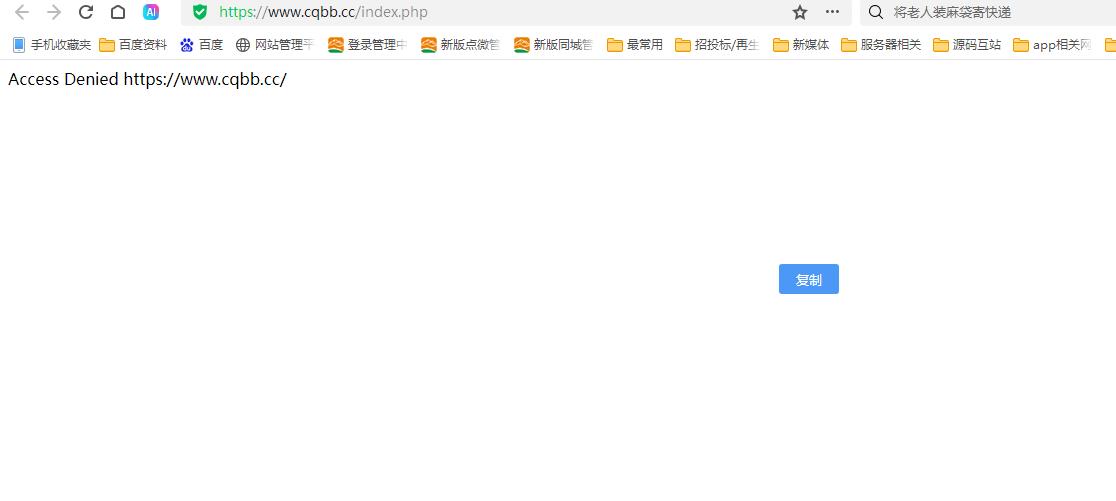Open the three-dot more options menu
Screen dimensions: 1116x501
click(832, 12)
